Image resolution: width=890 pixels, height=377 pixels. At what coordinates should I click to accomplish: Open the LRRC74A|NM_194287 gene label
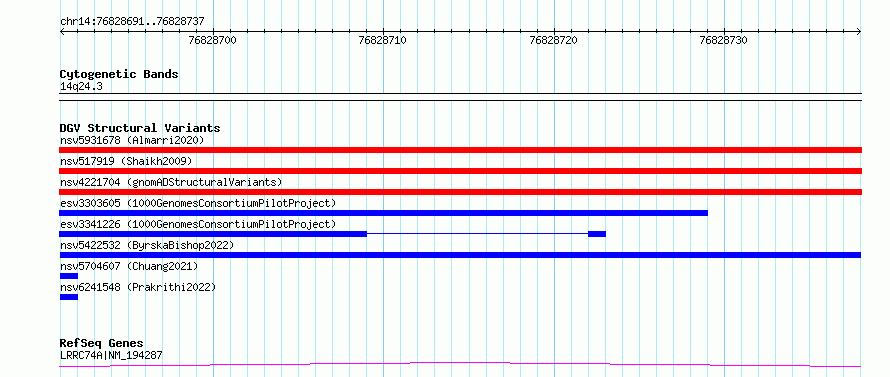tap(111, 355)
